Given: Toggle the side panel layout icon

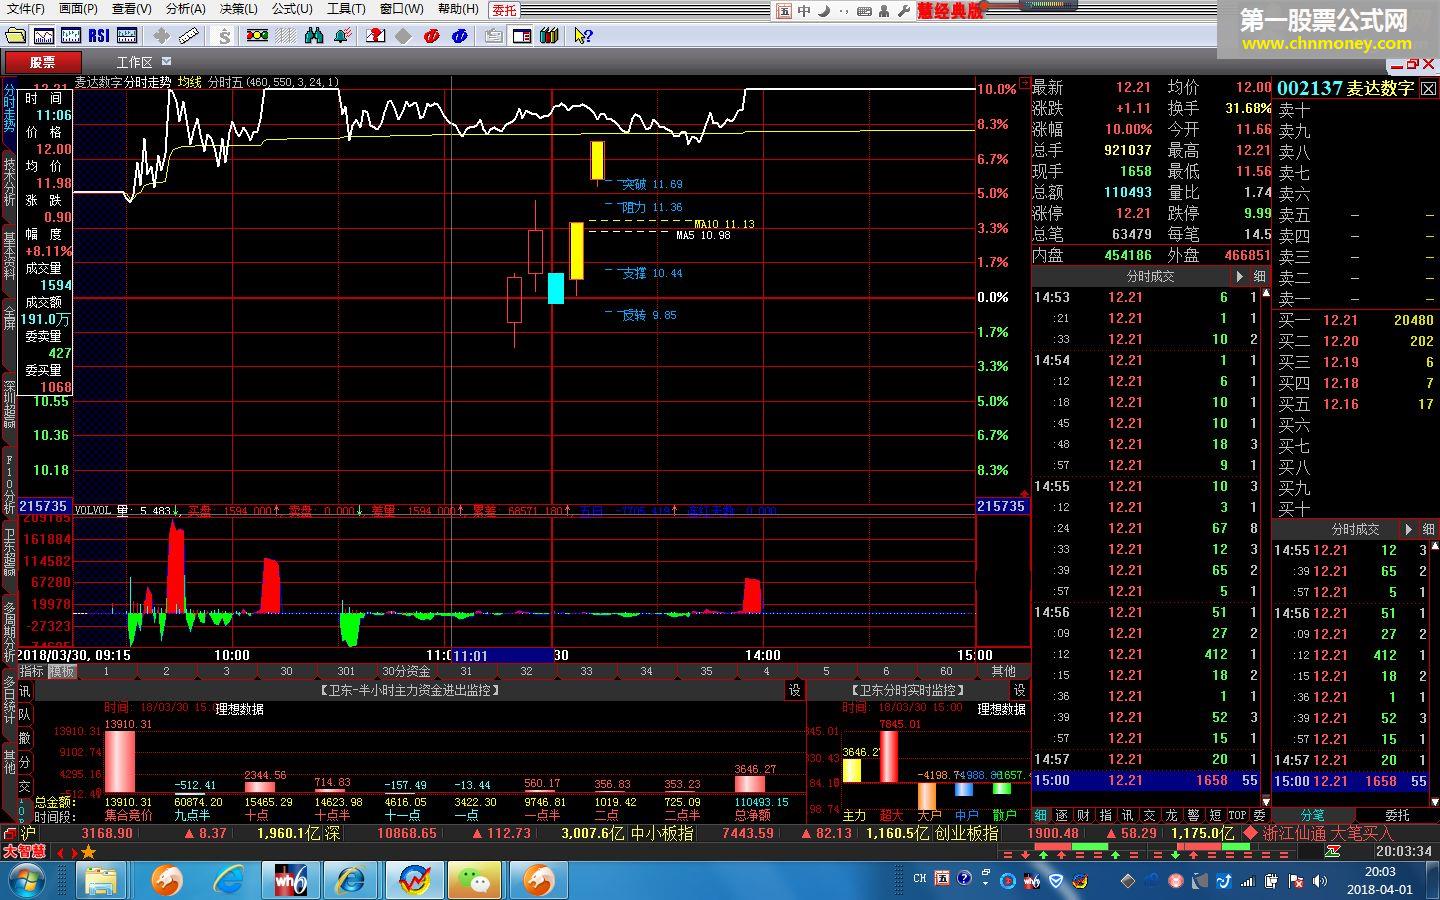Looking at the screenshot, I should 521,36.
